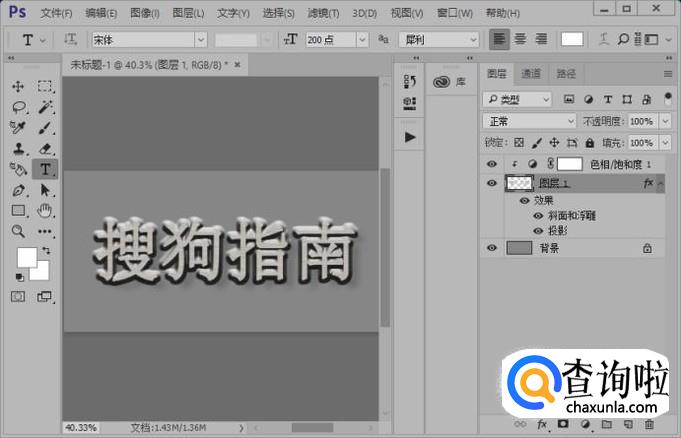
Task: Select the Lasso tool
Action: 18,107
